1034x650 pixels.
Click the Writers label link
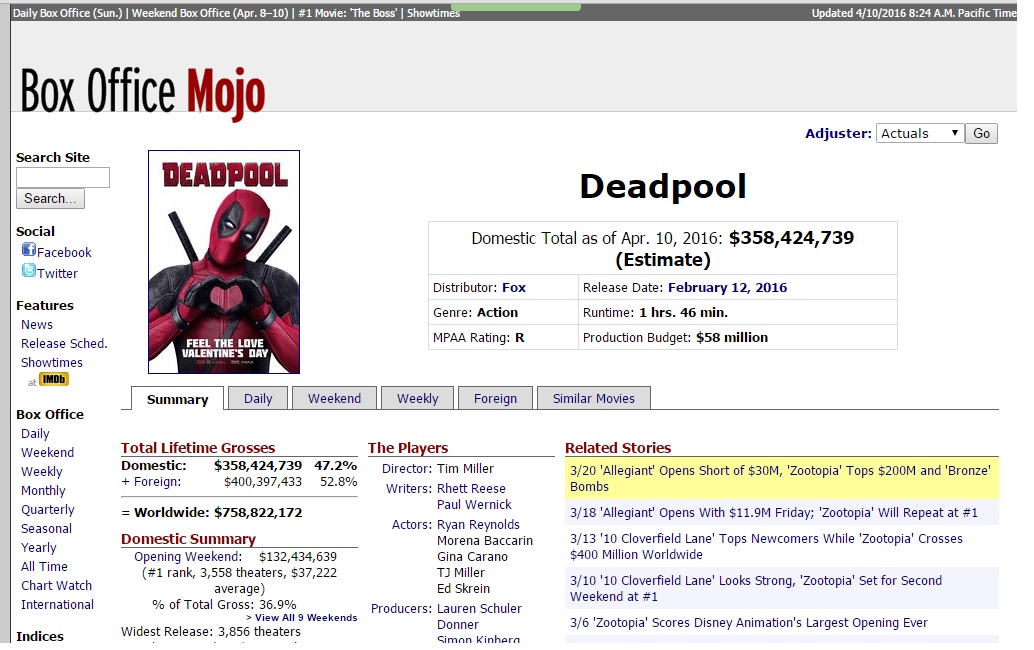coord(409,488)
